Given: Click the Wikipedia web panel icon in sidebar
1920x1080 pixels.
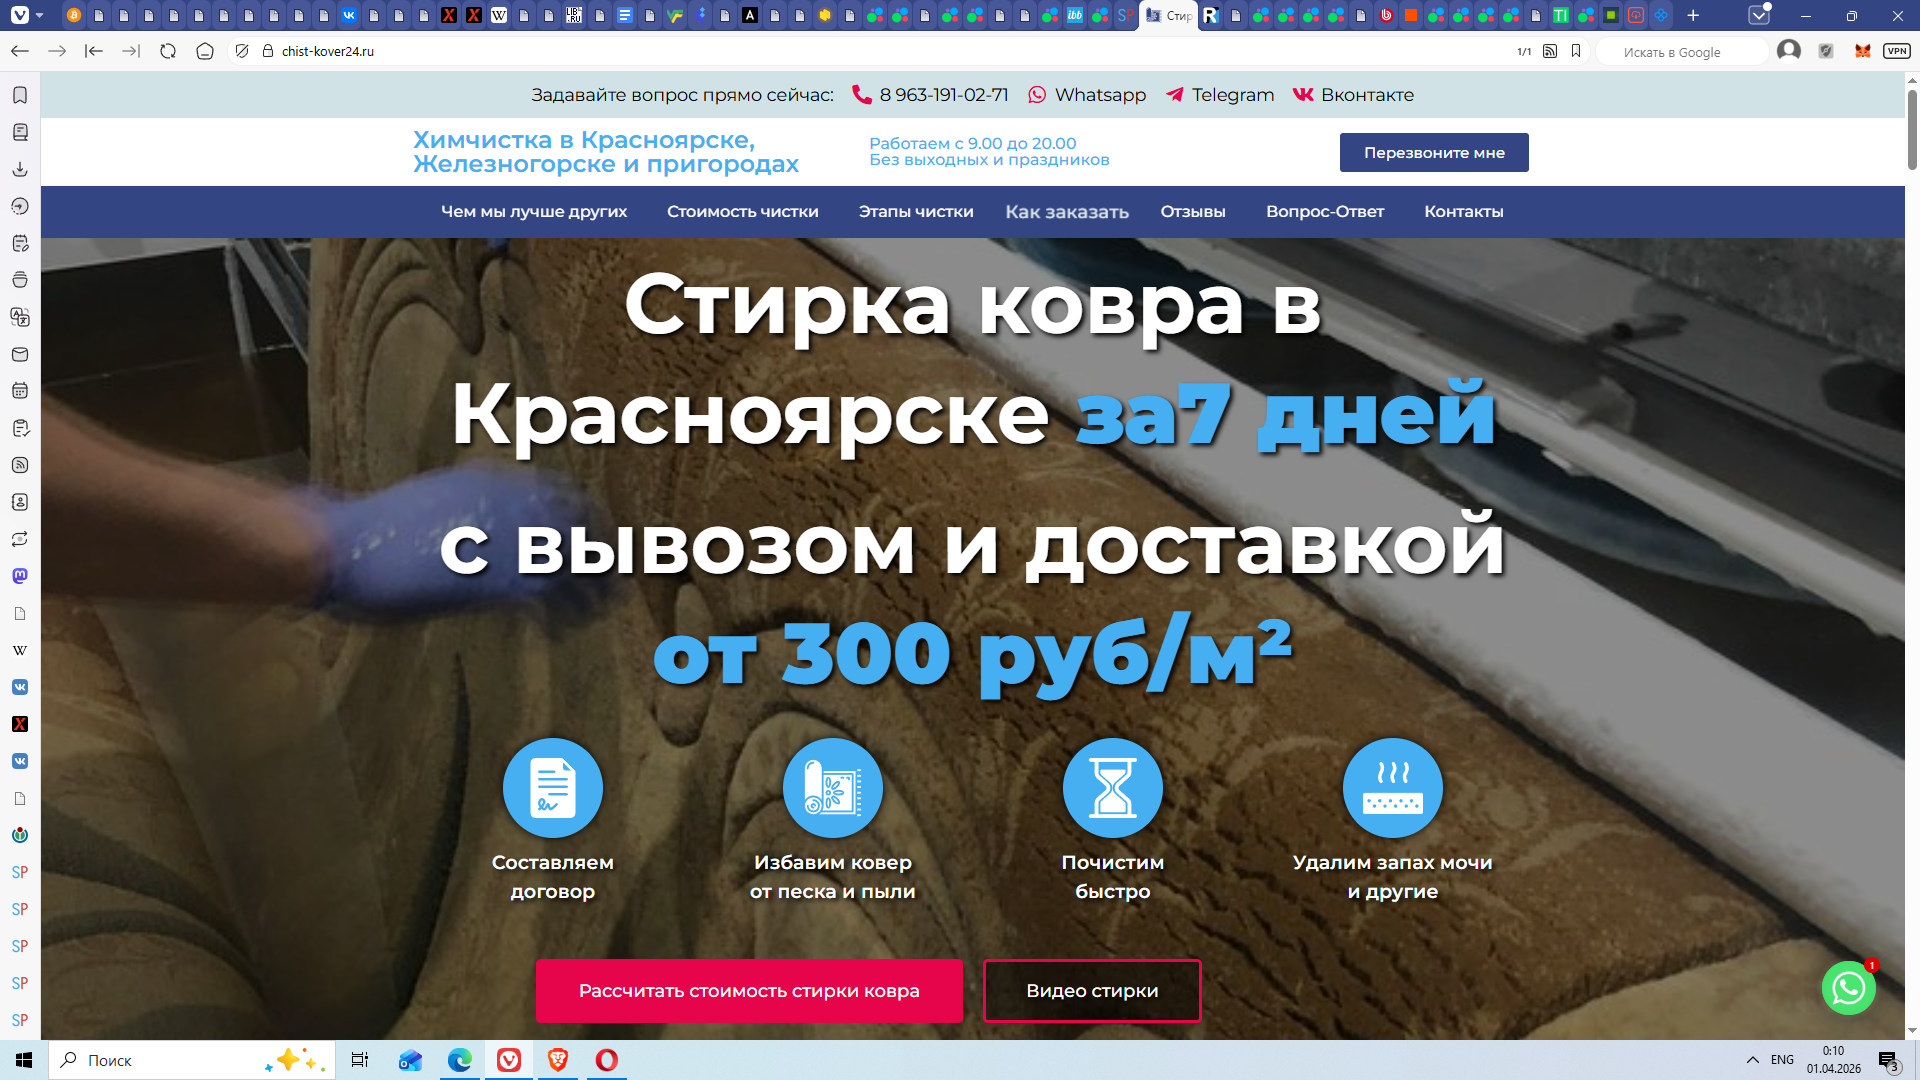Looking at the screenshot, I should (20, 650).
